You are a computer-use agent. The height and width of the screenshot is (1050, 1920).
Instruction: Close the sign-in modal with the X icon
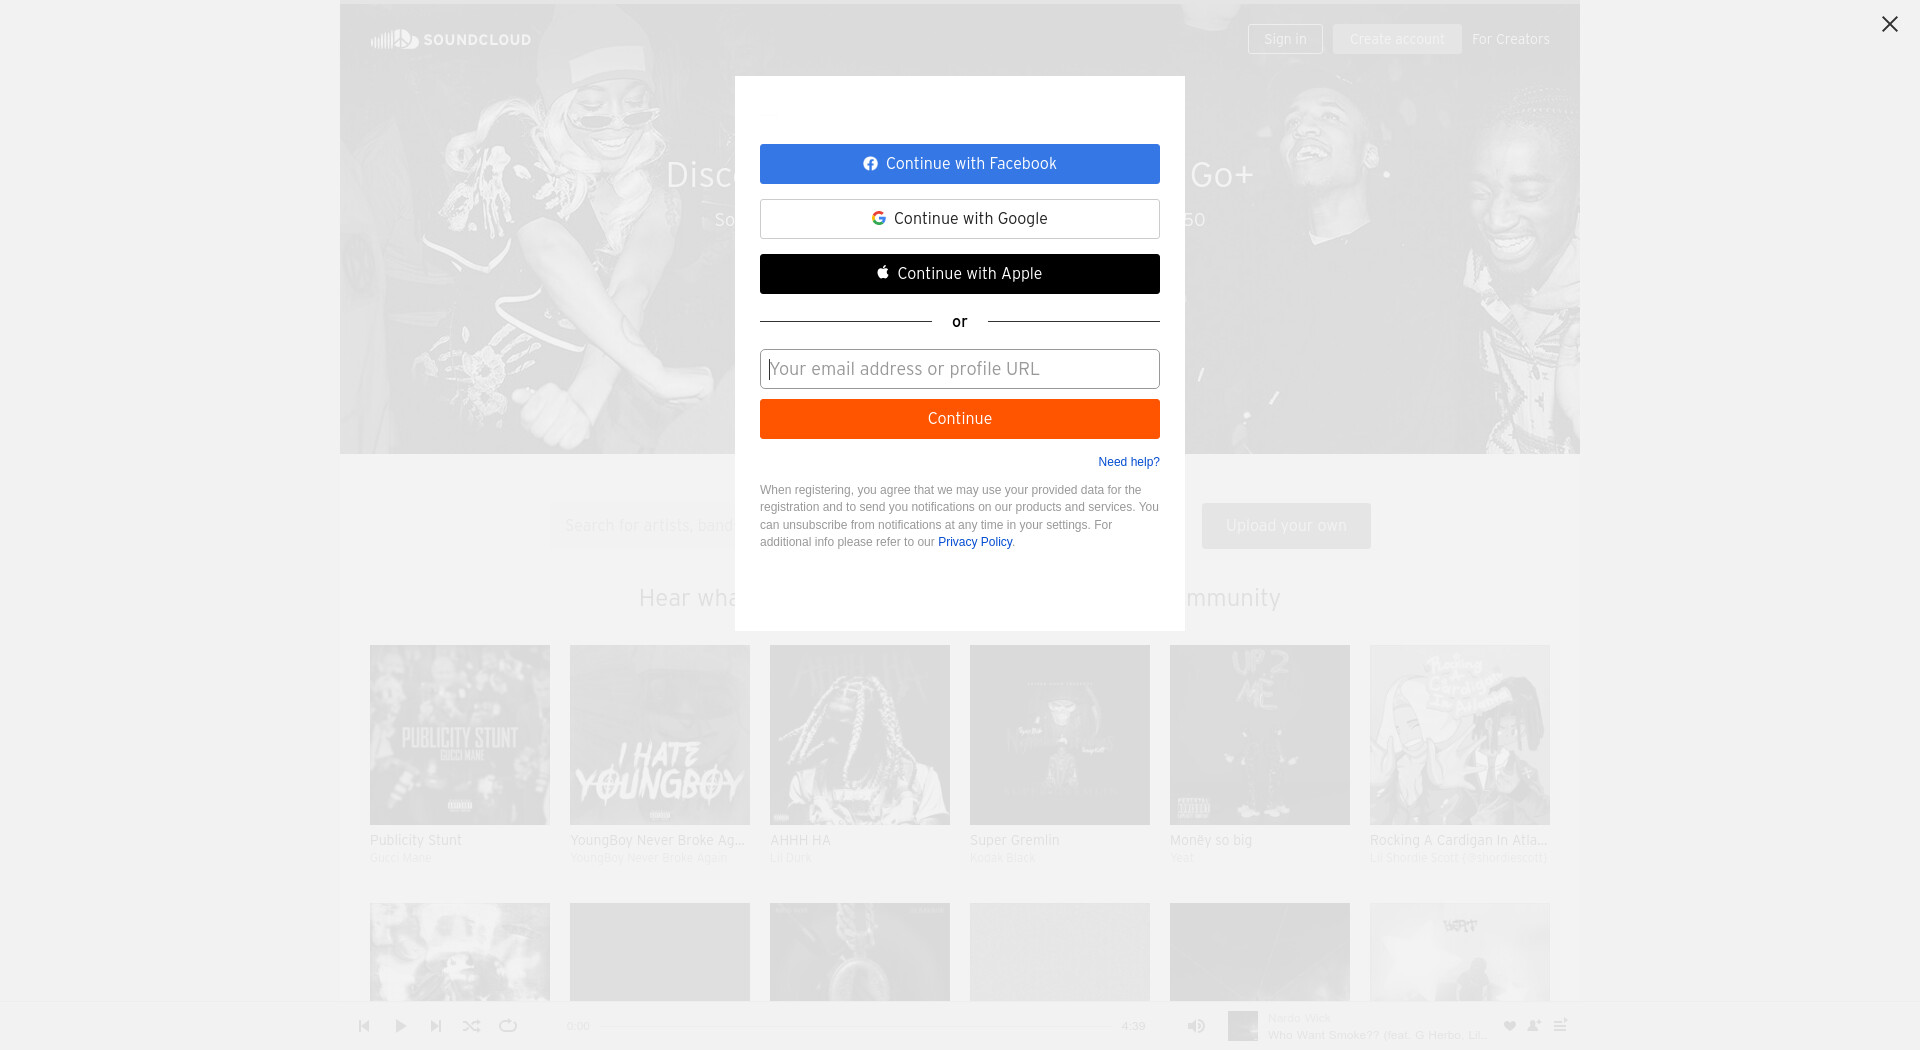pyautogui.click(x=1889, y=24)
